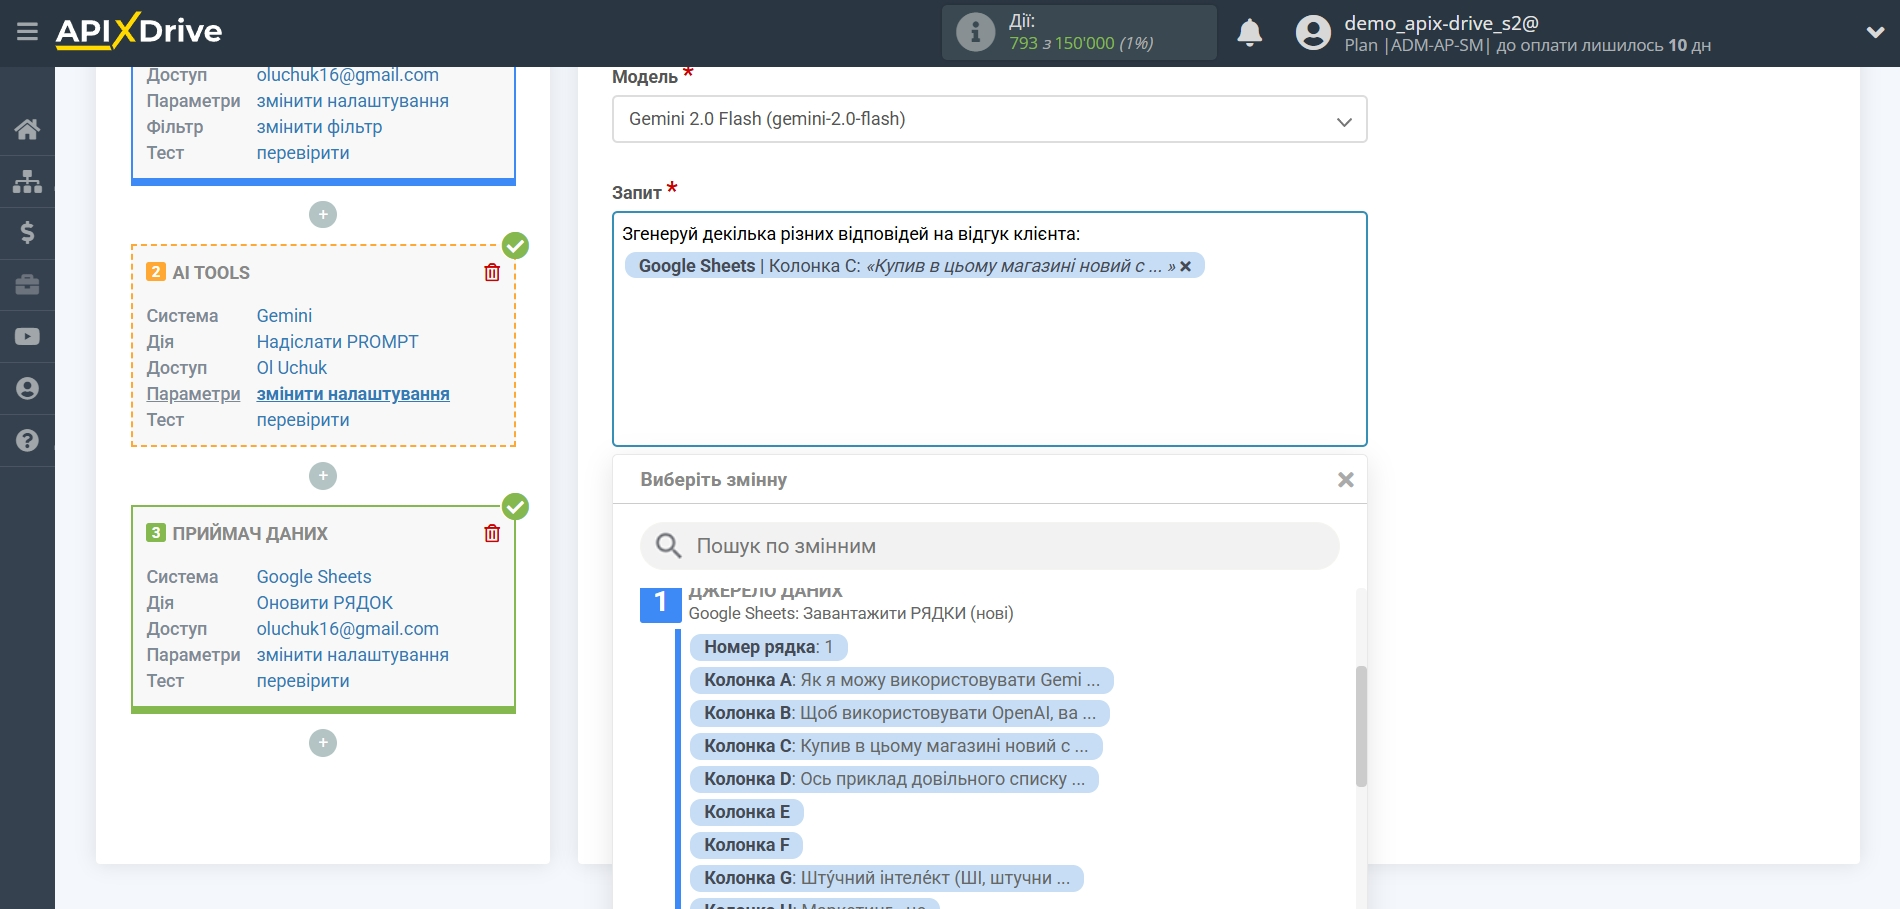Open the help question mark icon
1900x909 pixels.
[x=27, y=441]
